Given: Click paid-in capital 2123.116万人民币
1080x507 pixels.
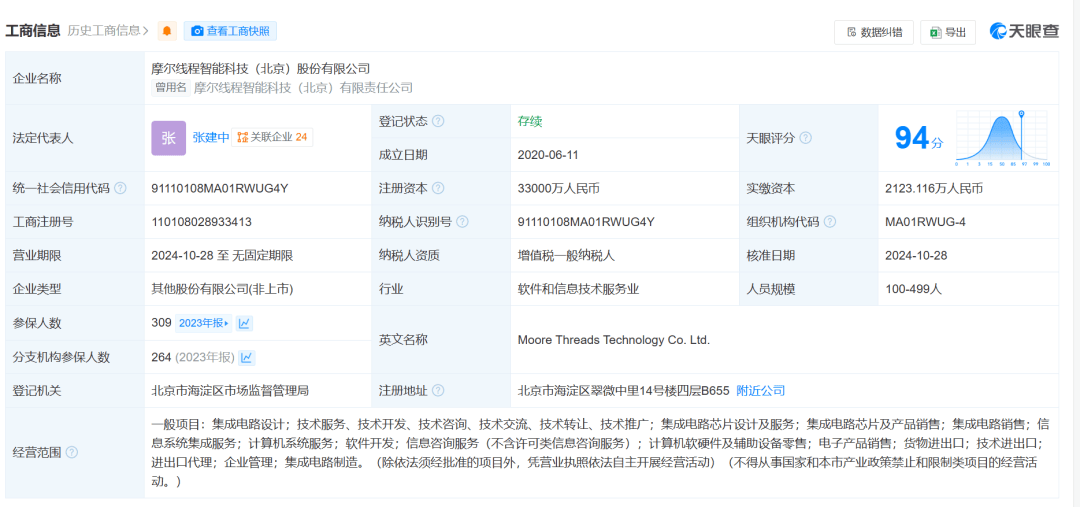Looking at the screenshot, I should 933,188.
